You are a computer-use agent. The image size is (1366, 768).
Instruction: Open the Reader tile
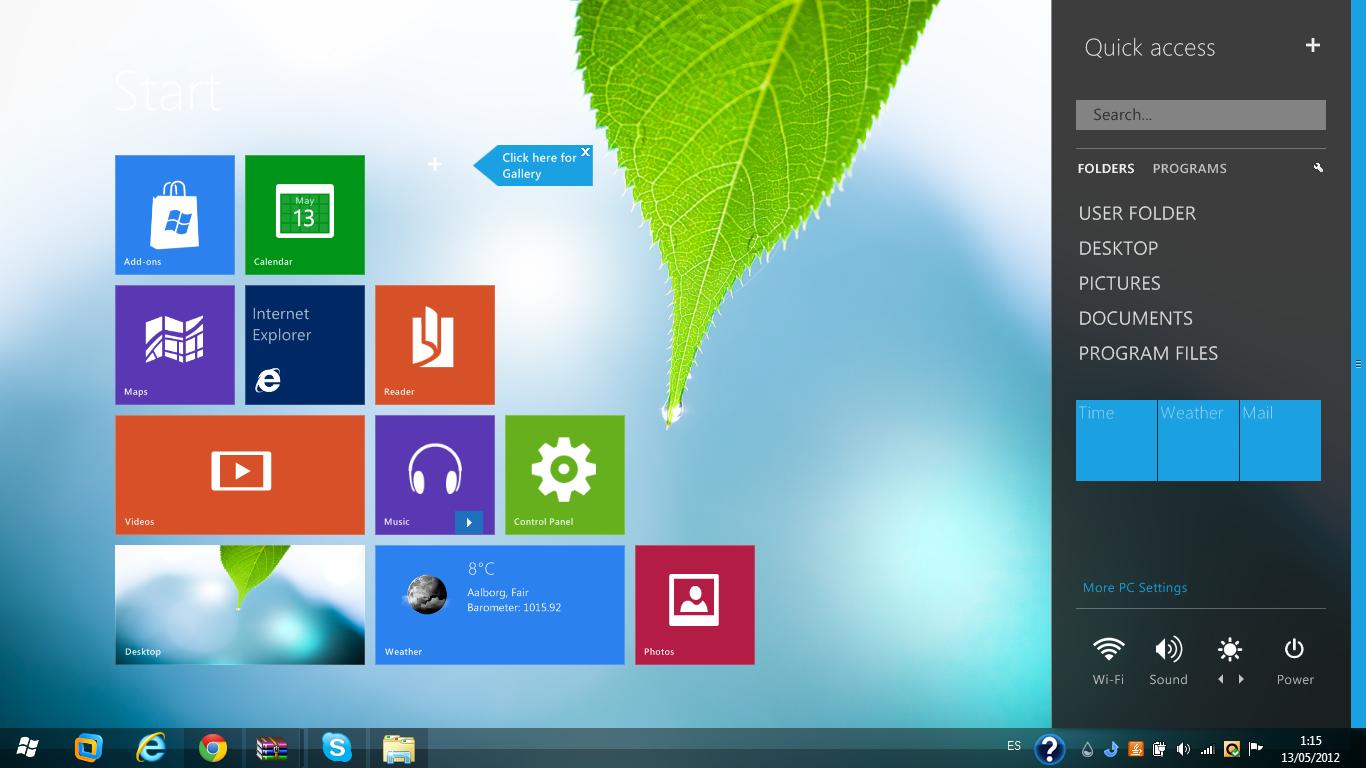[434, 344]
